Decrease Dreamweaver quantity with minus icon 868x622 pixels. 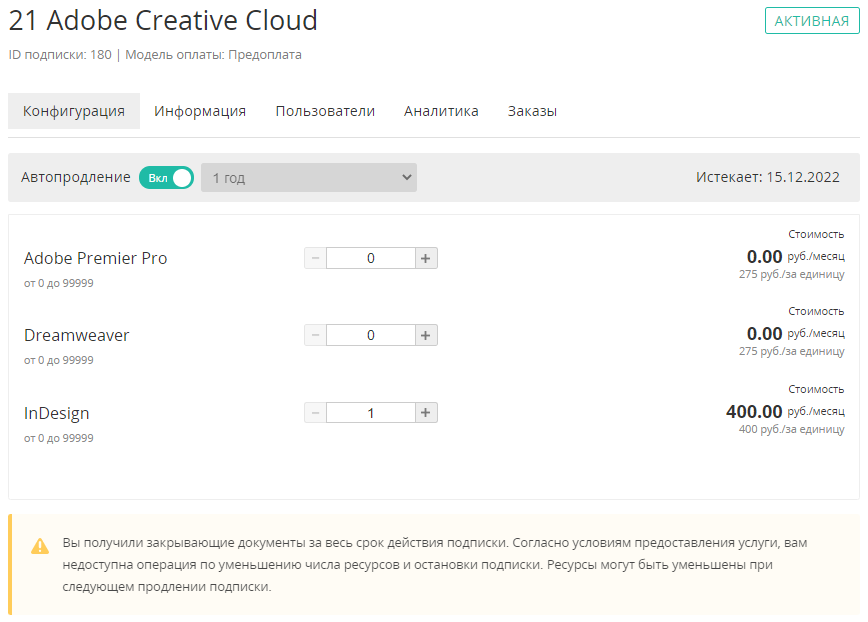(x=315, y=335)
